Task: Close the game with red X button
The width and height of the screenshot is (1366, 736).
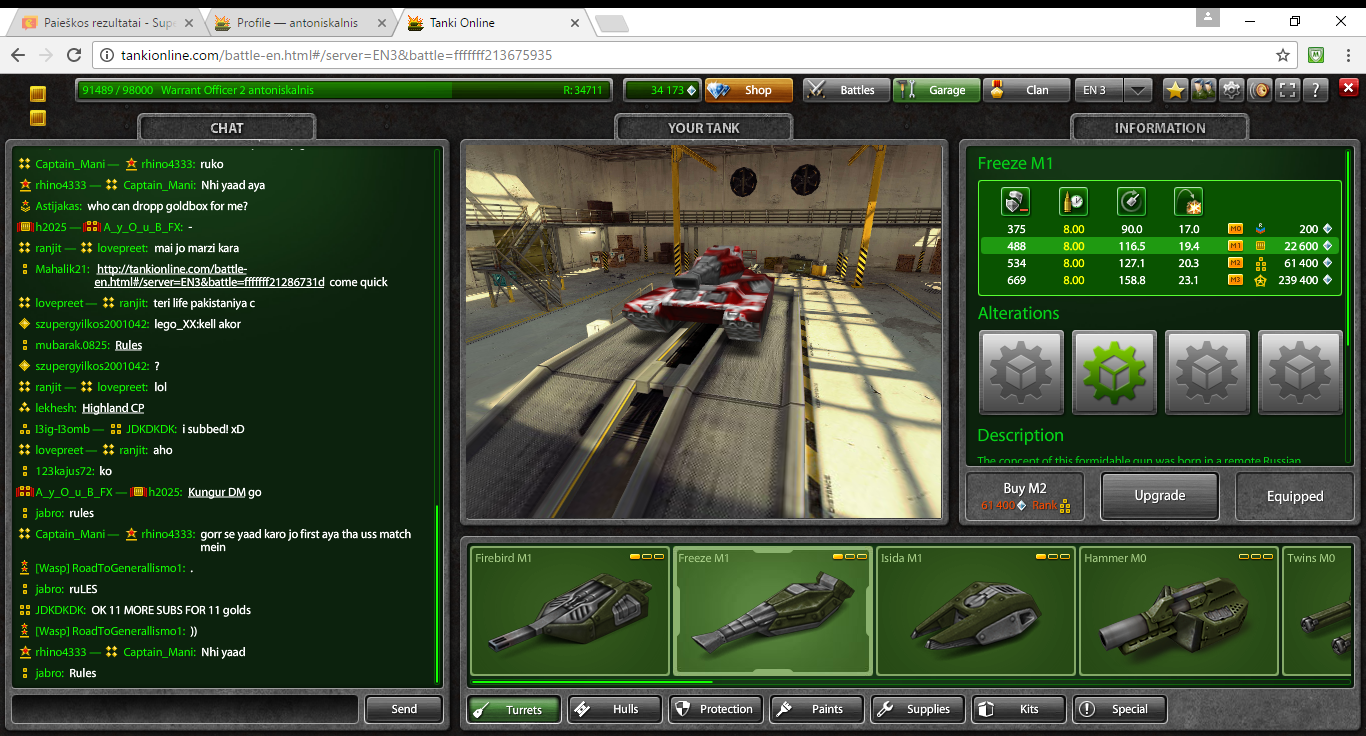Action: click(x=1347, y=90)
